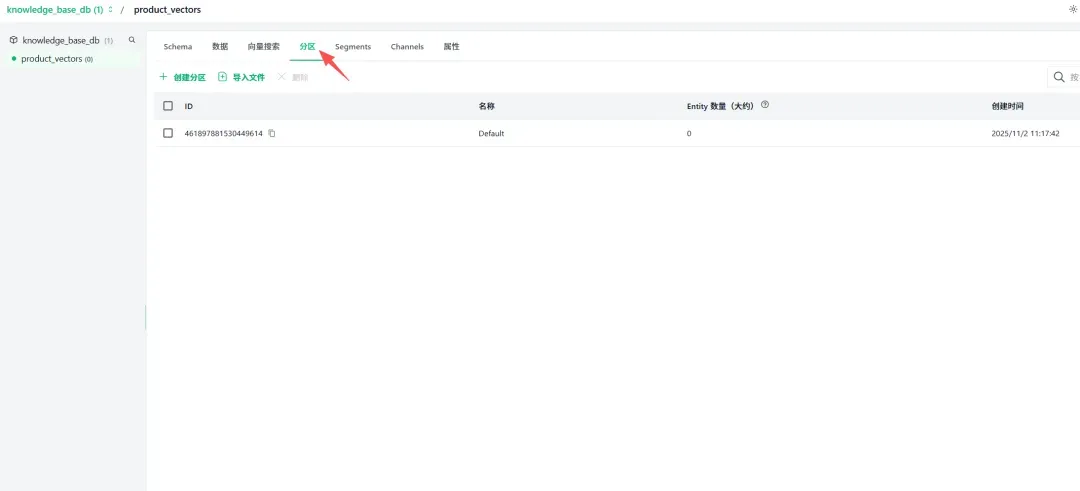Click the entity count value 0
1080x491 pixels.
point(689,134)
